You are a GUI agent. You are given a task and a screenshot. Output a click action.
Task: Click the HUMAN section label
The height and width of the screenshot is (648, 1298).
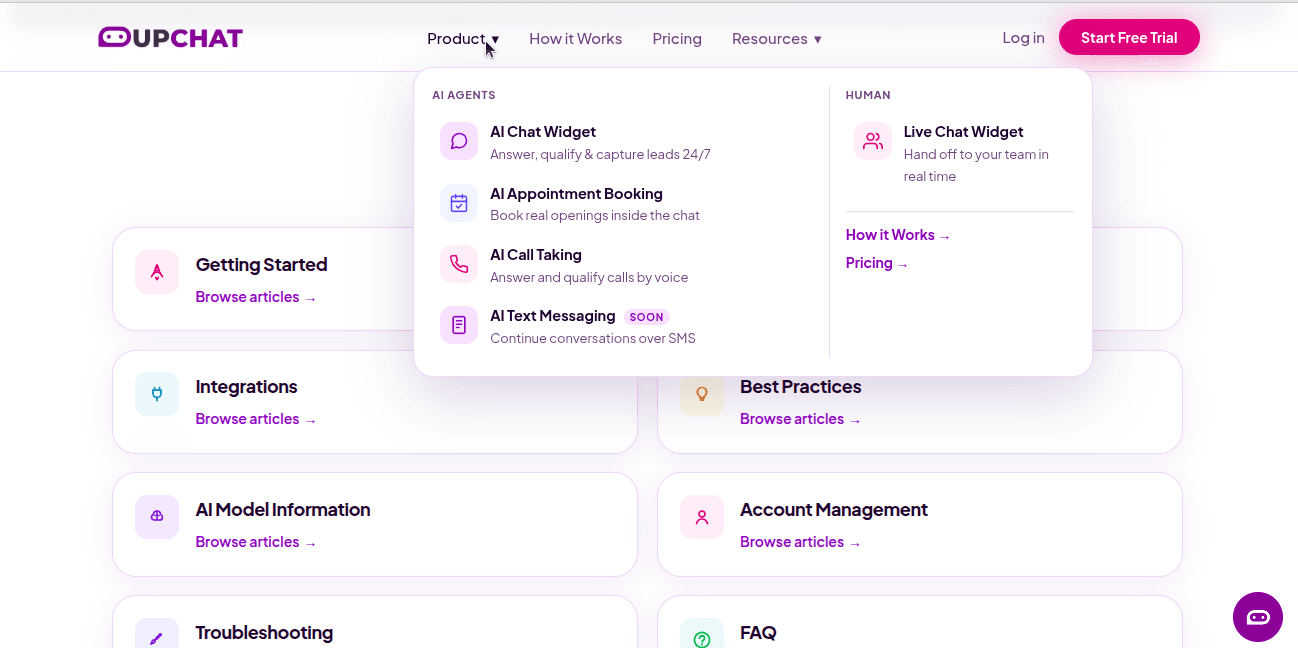(x=868, y=95)
